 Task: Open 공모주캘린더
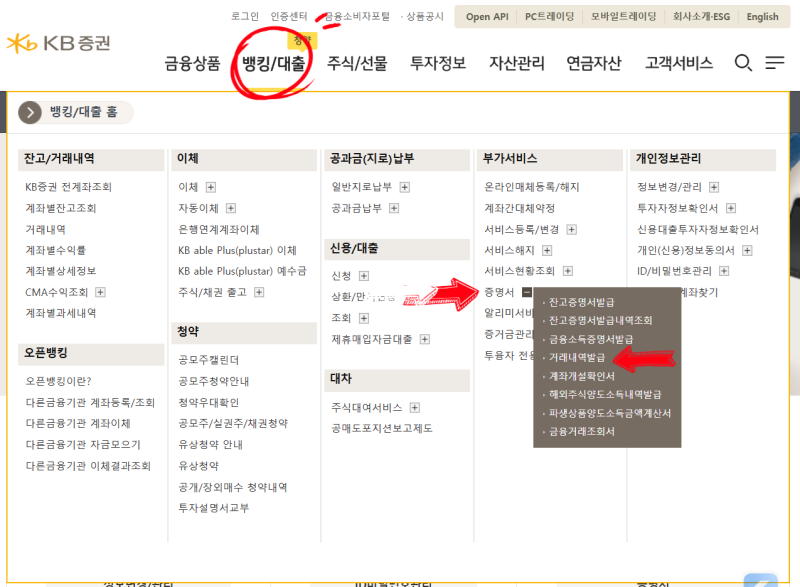(x=209, y=360)
